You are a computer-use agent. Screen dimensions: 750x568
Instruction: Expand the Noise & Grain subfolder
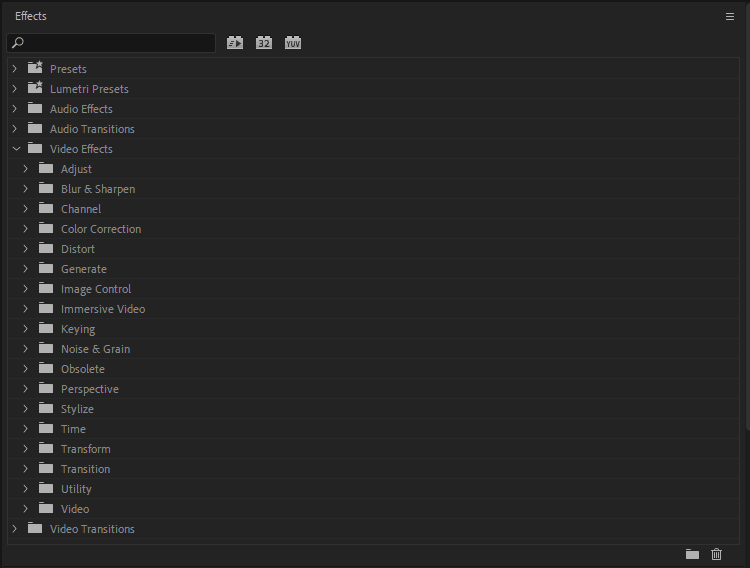25,349
